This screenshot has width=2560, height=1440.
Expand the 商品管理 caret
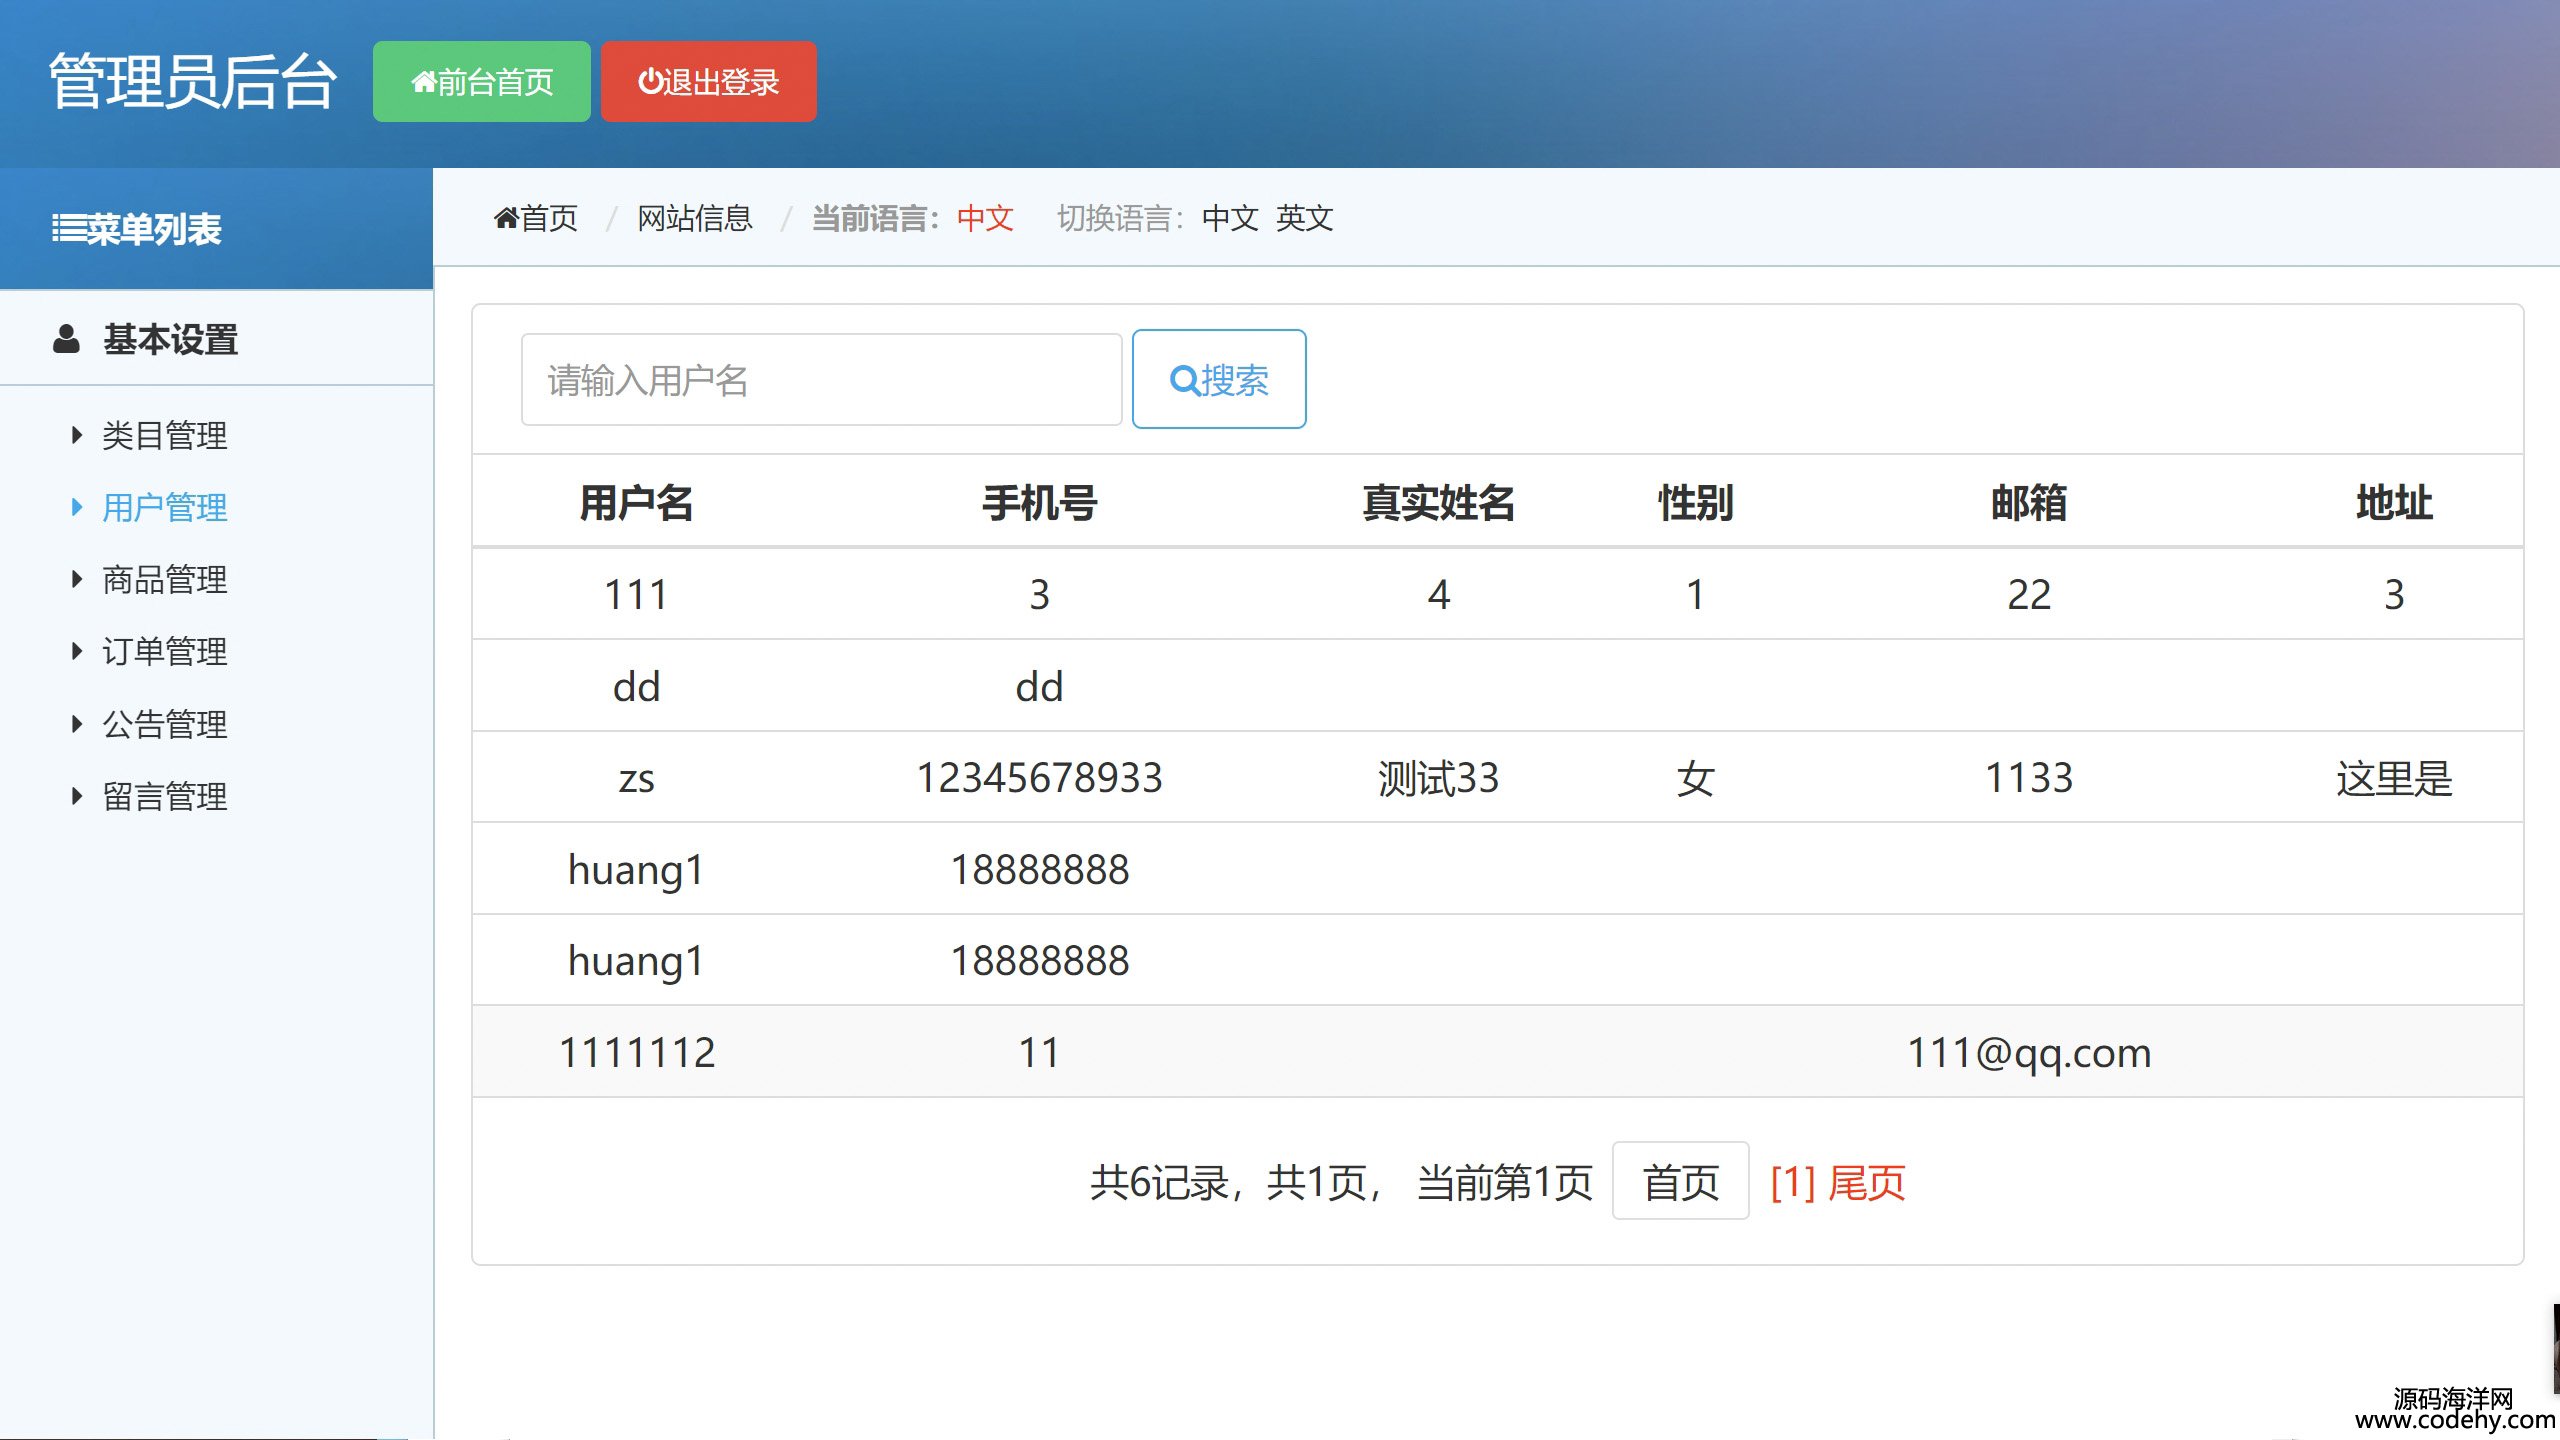point(77,580)
